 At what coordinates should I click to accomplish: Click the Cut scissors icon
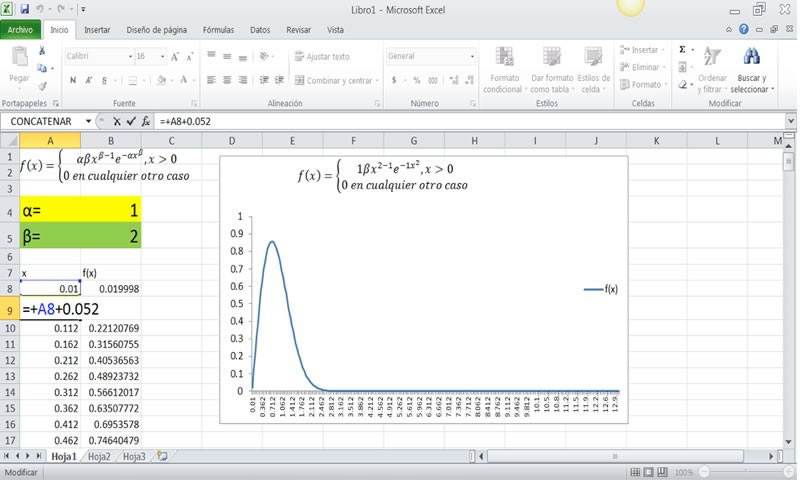pos(41,50)
